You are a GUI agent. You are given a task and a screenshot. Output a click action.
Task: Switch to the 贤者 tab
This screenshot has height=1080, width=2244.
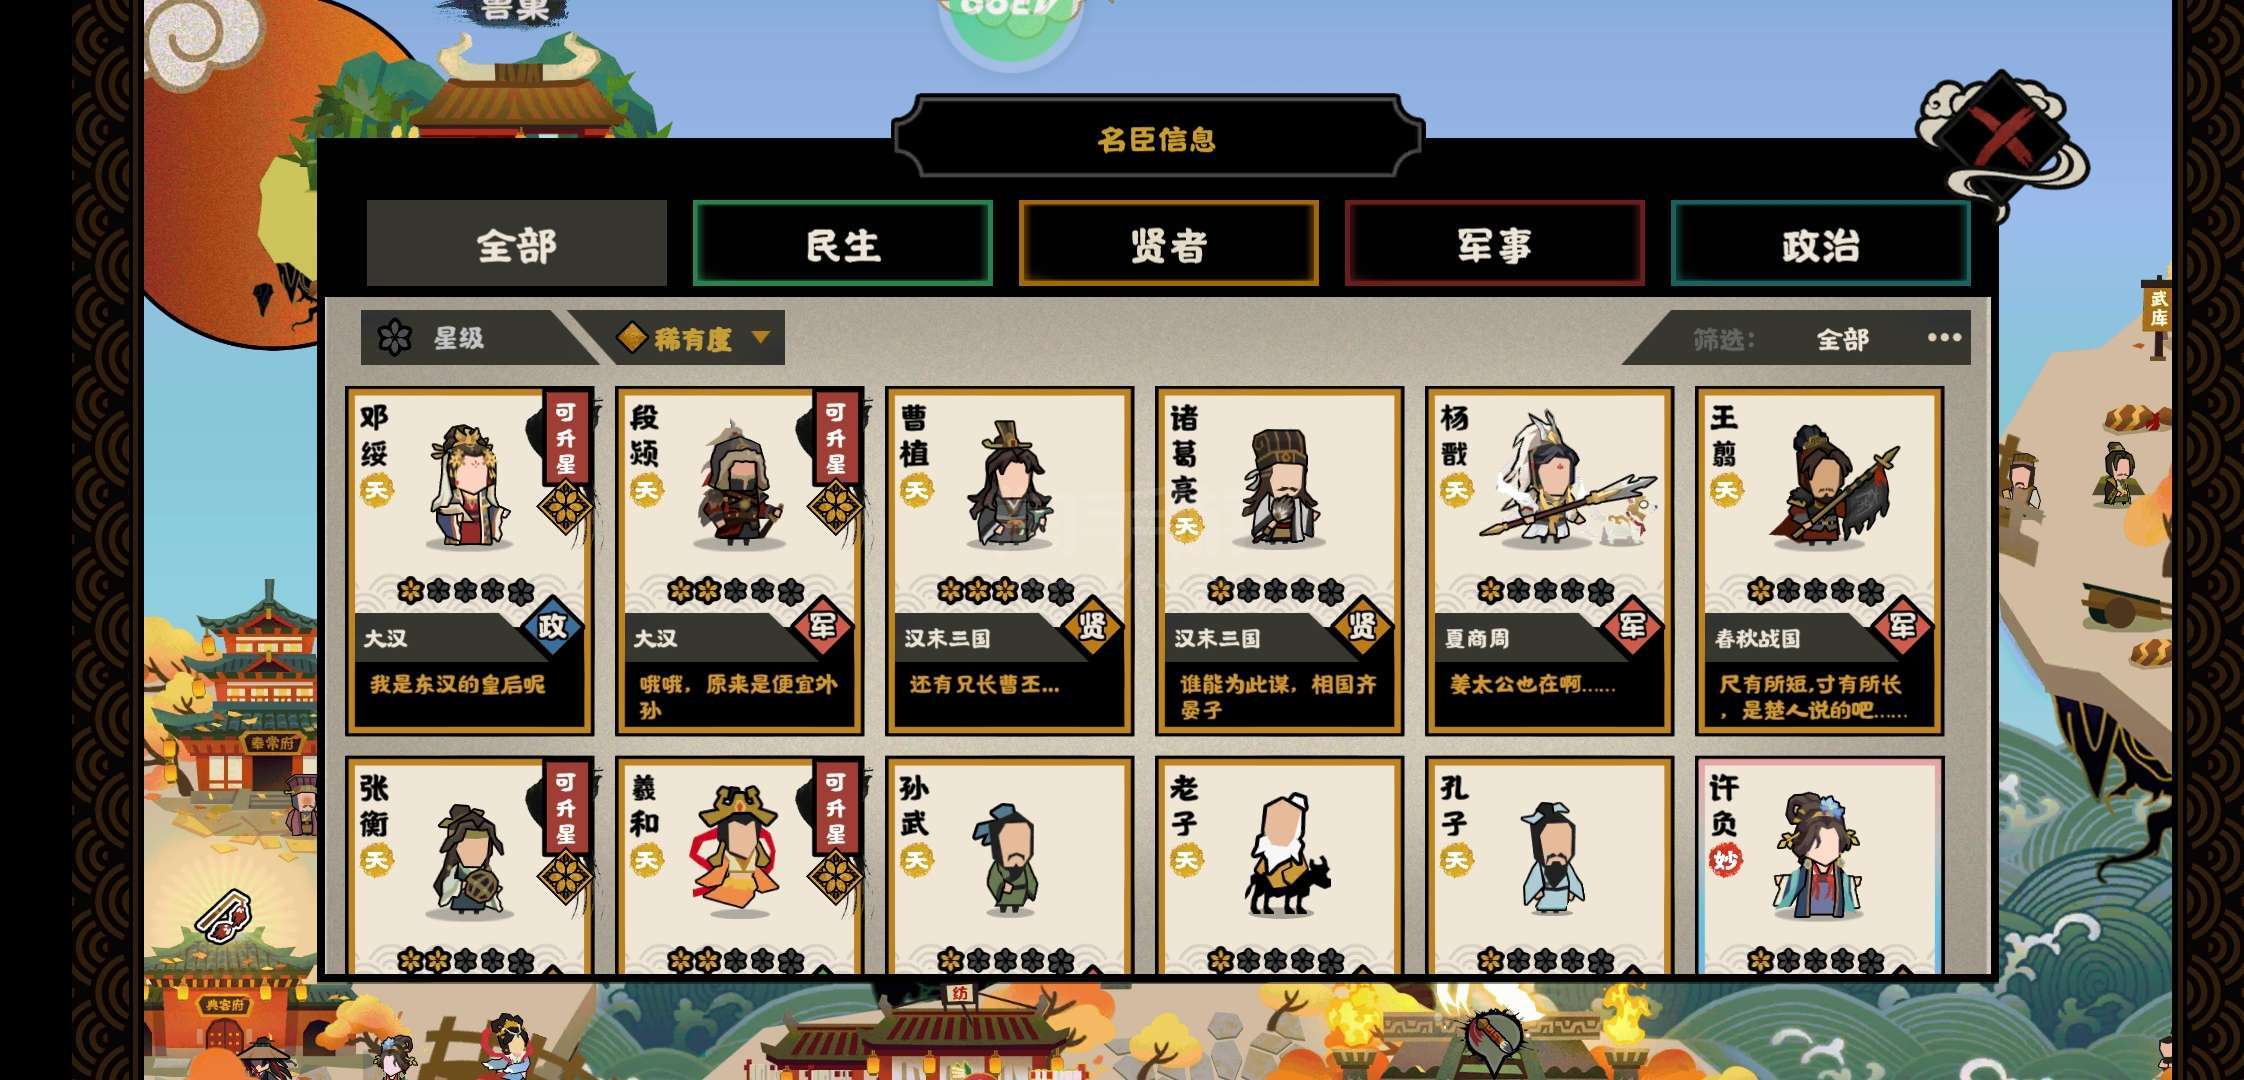pyautogui.click(x=1168, y=244)
